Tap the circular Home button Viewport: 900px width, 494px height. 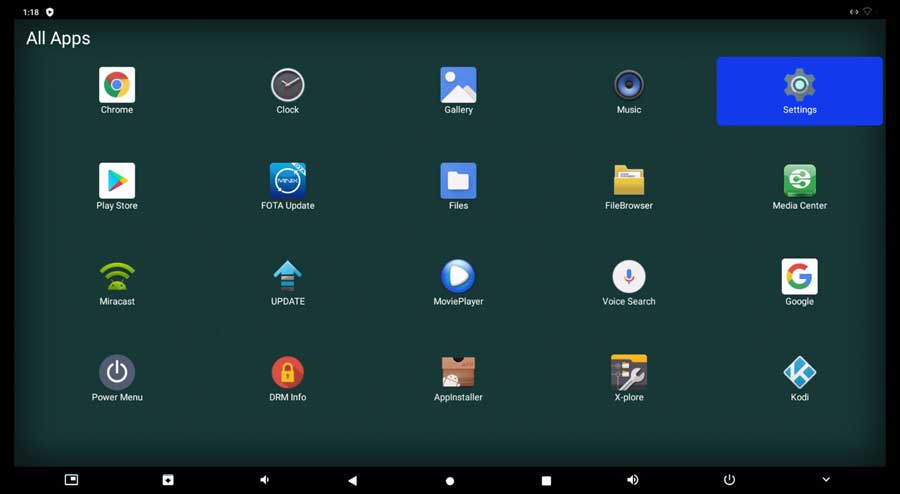pyautogui.click(x=450, y=481)
